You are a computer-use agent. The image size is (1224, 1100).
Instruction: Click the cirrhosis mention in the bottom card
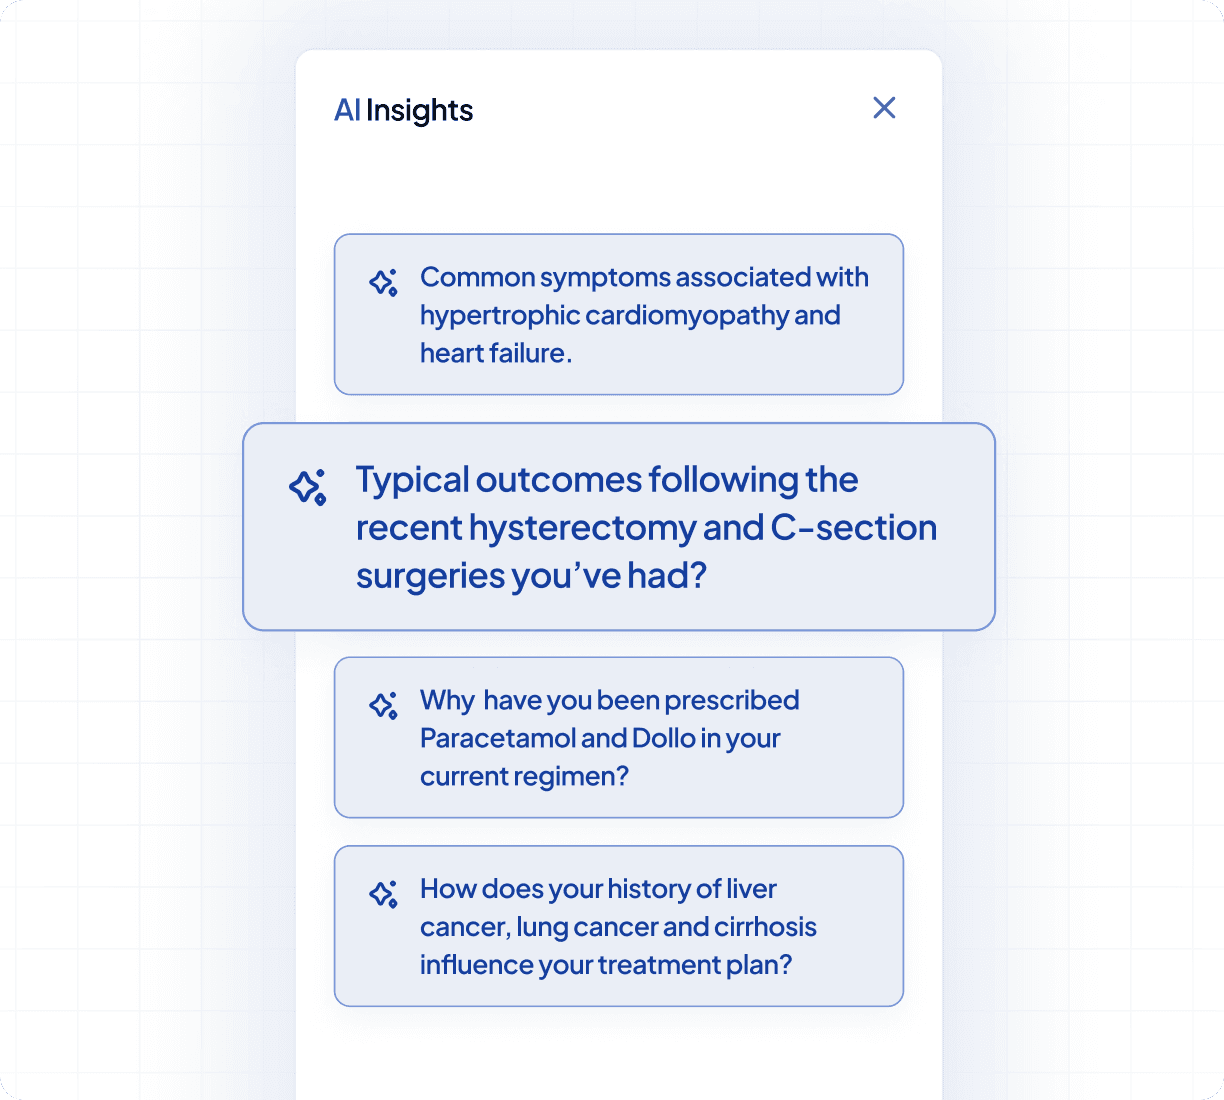click(765, 927)
